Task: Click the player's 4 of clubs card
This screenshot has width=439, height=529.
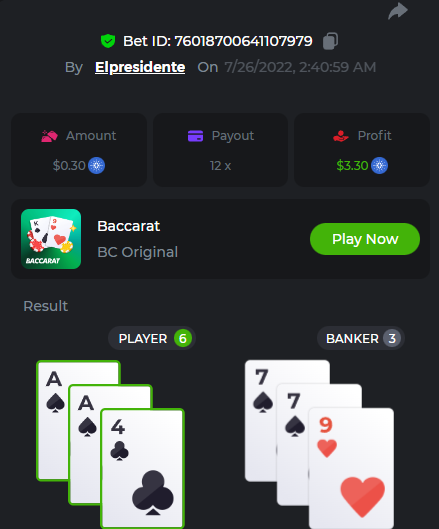Action: (x=142, y=469)
